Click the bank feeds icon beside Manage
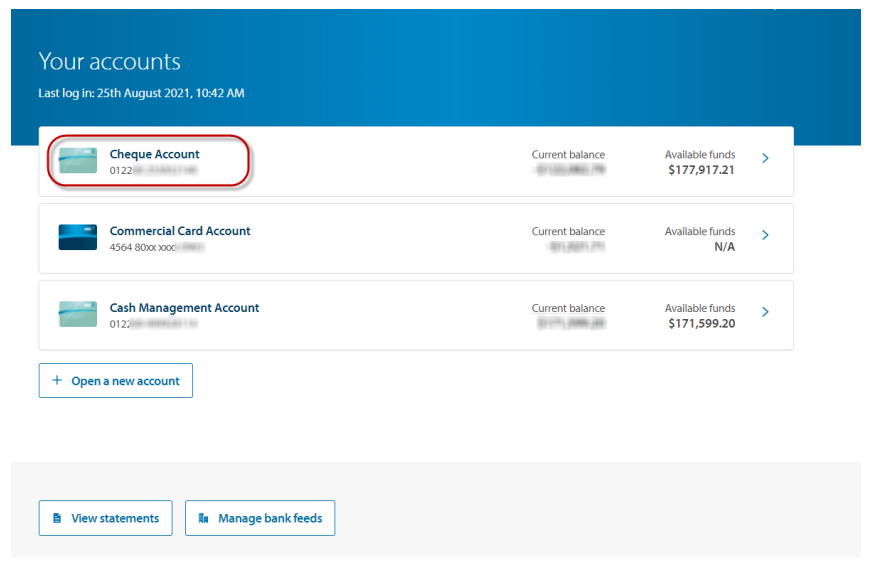Image resolution: width=873 pixels, height=562 pixels. tap(204, 518)
